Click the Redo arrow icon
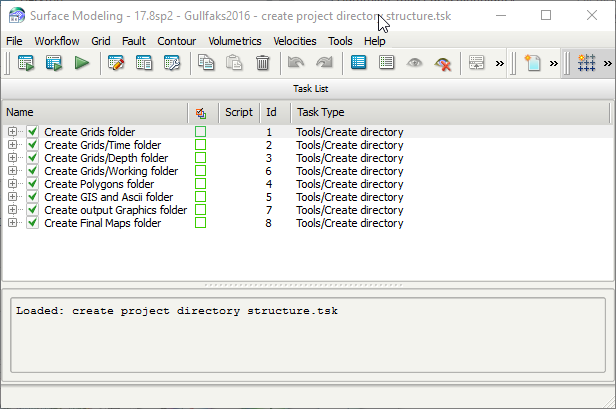 324,64
